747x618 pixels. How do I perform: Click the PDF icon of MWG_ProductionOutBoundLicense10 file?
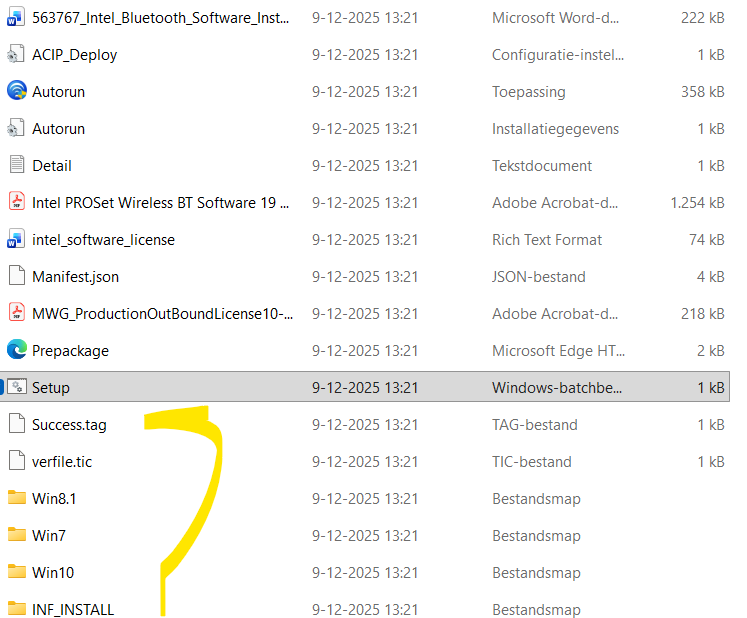[x=16, y=314]
